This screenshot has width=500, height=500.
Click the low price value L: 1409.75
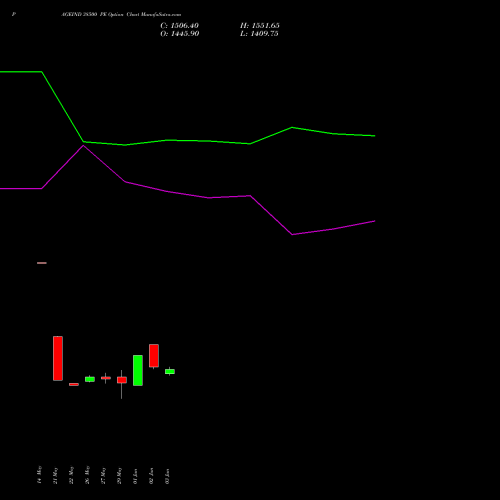[x=259, y=34]
